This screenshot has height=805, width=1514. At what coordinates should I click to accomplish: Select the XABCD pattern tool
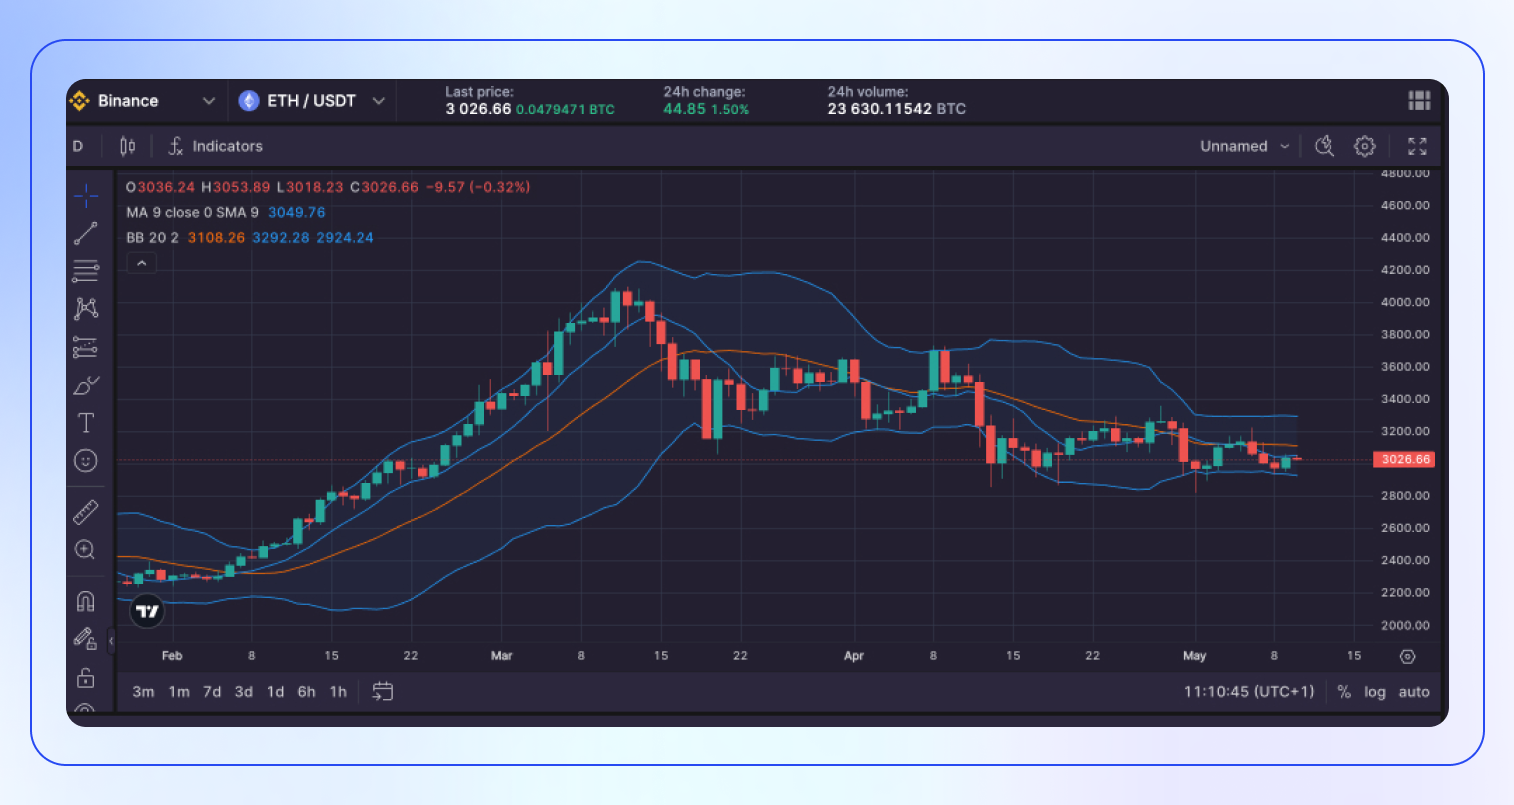pos(86,309)
